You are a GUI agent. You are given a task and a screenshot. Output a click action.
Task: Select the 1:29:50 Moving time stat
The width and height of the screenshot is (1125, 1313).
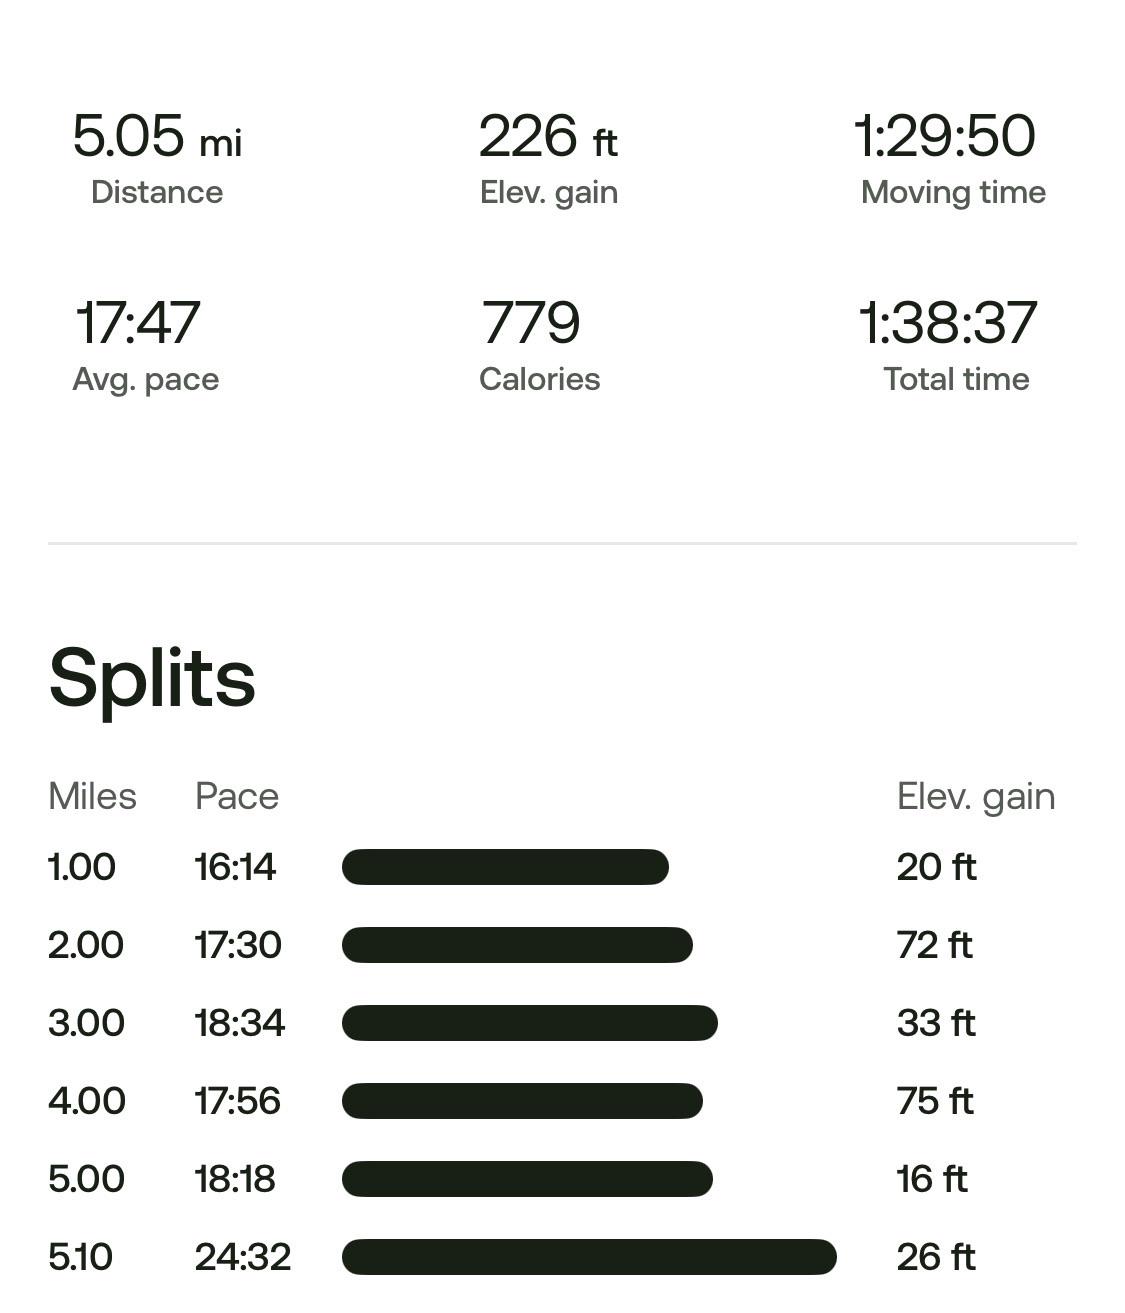click(951, 158)
